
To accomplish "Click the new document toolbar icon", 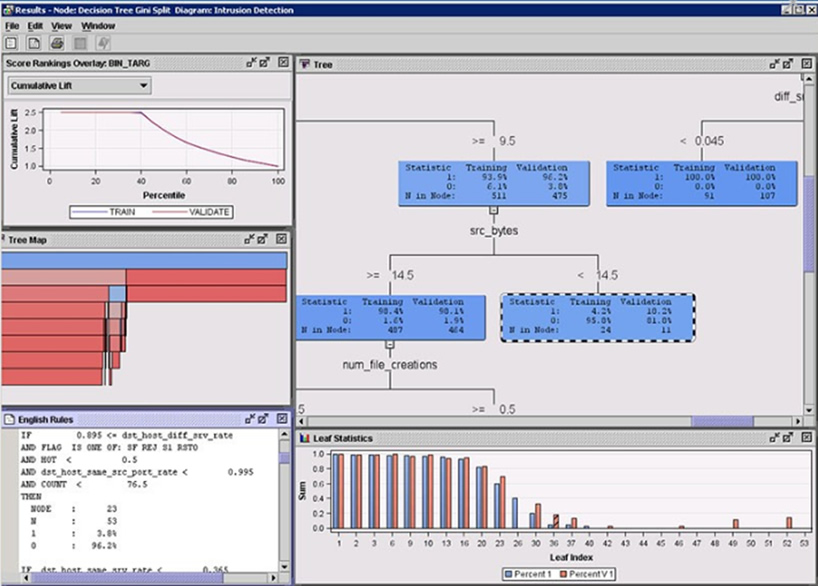I will click(x=33, y=43).
